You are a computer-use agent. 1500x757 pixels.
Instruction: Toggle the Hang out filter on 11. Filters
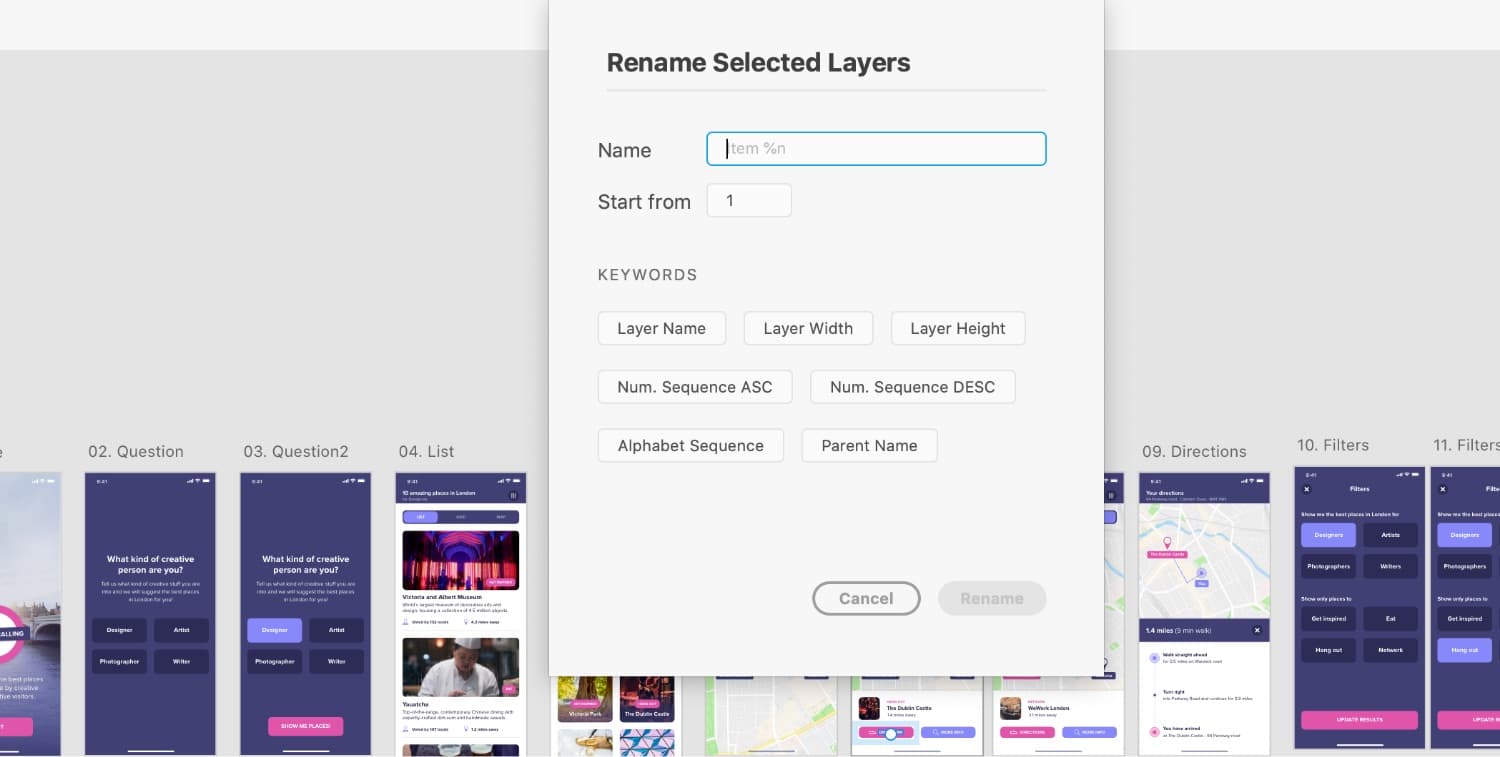click(x=1464, y=650)
